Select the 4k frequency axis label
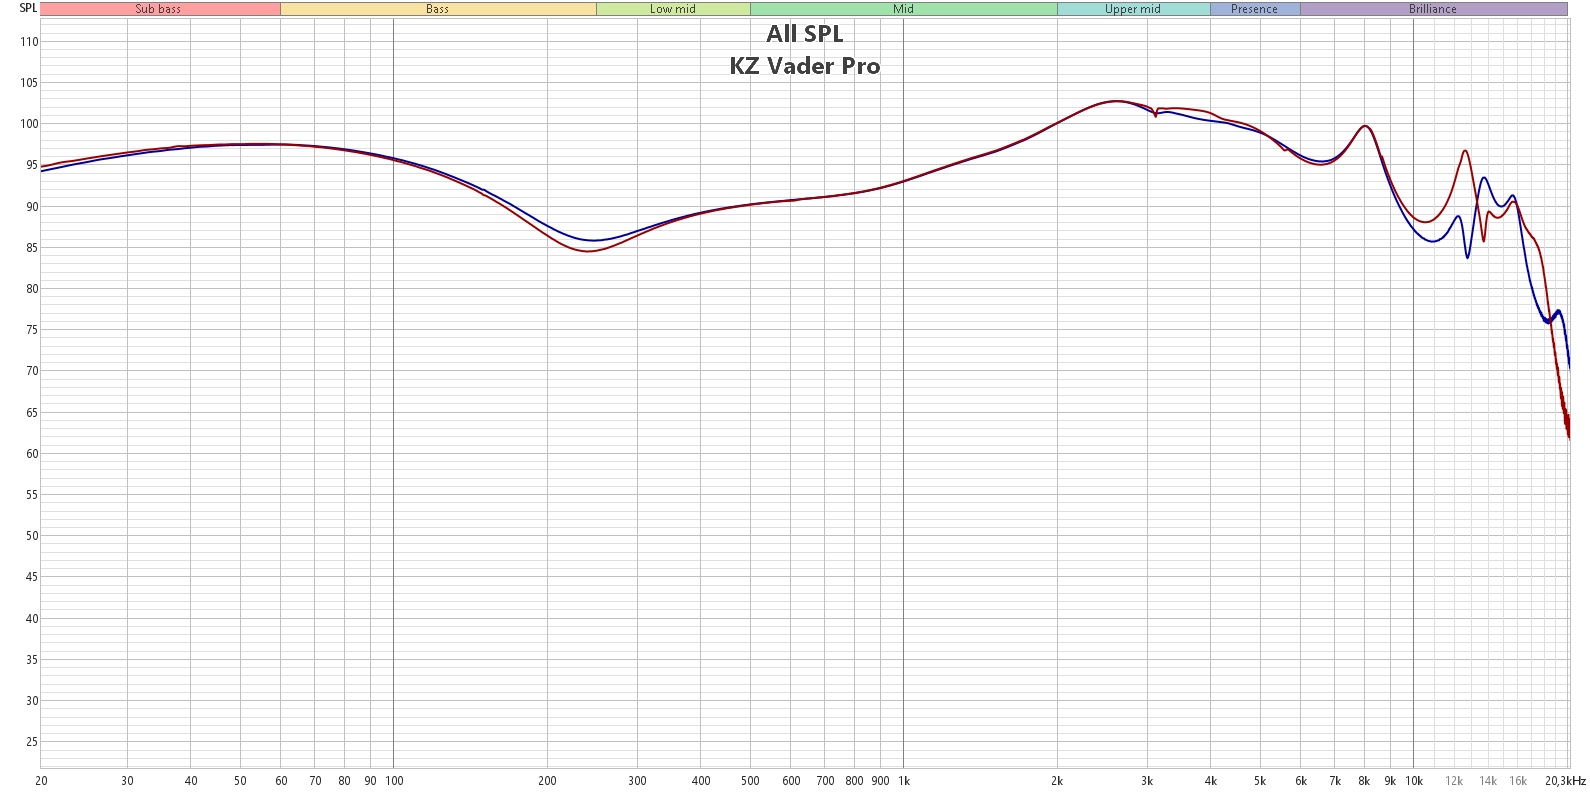The width and height of the screenshot is (1590, 792). click(x=1211, y=781)
